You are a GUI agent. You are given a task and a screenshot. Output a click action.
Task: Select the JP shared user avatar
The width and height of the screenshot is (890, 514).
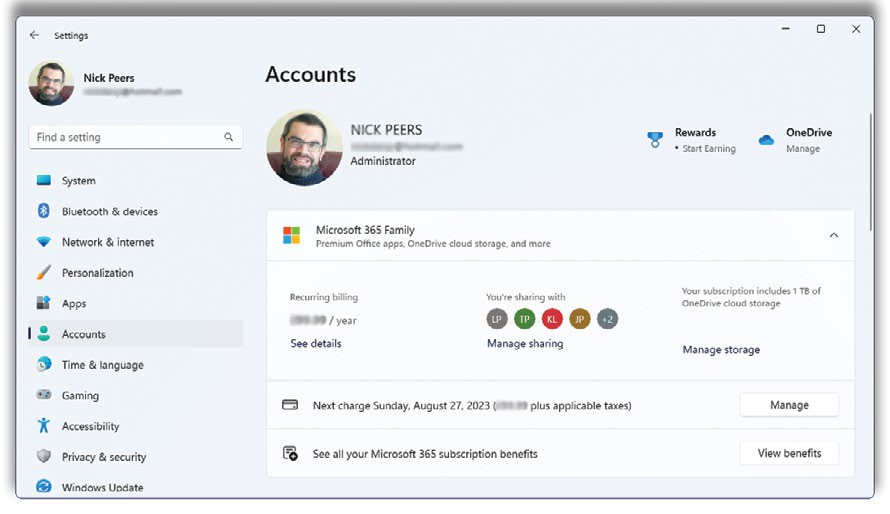click(x=580, y=319)
